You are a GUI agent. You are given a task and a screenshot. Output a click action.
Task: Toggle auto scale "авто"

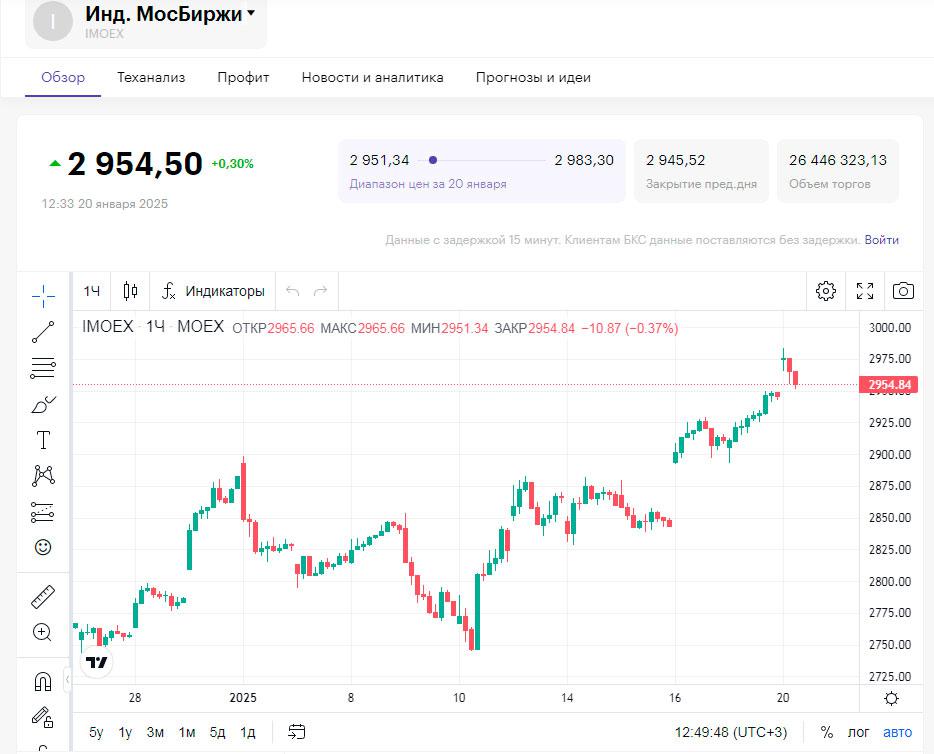[x=897, y=732]
